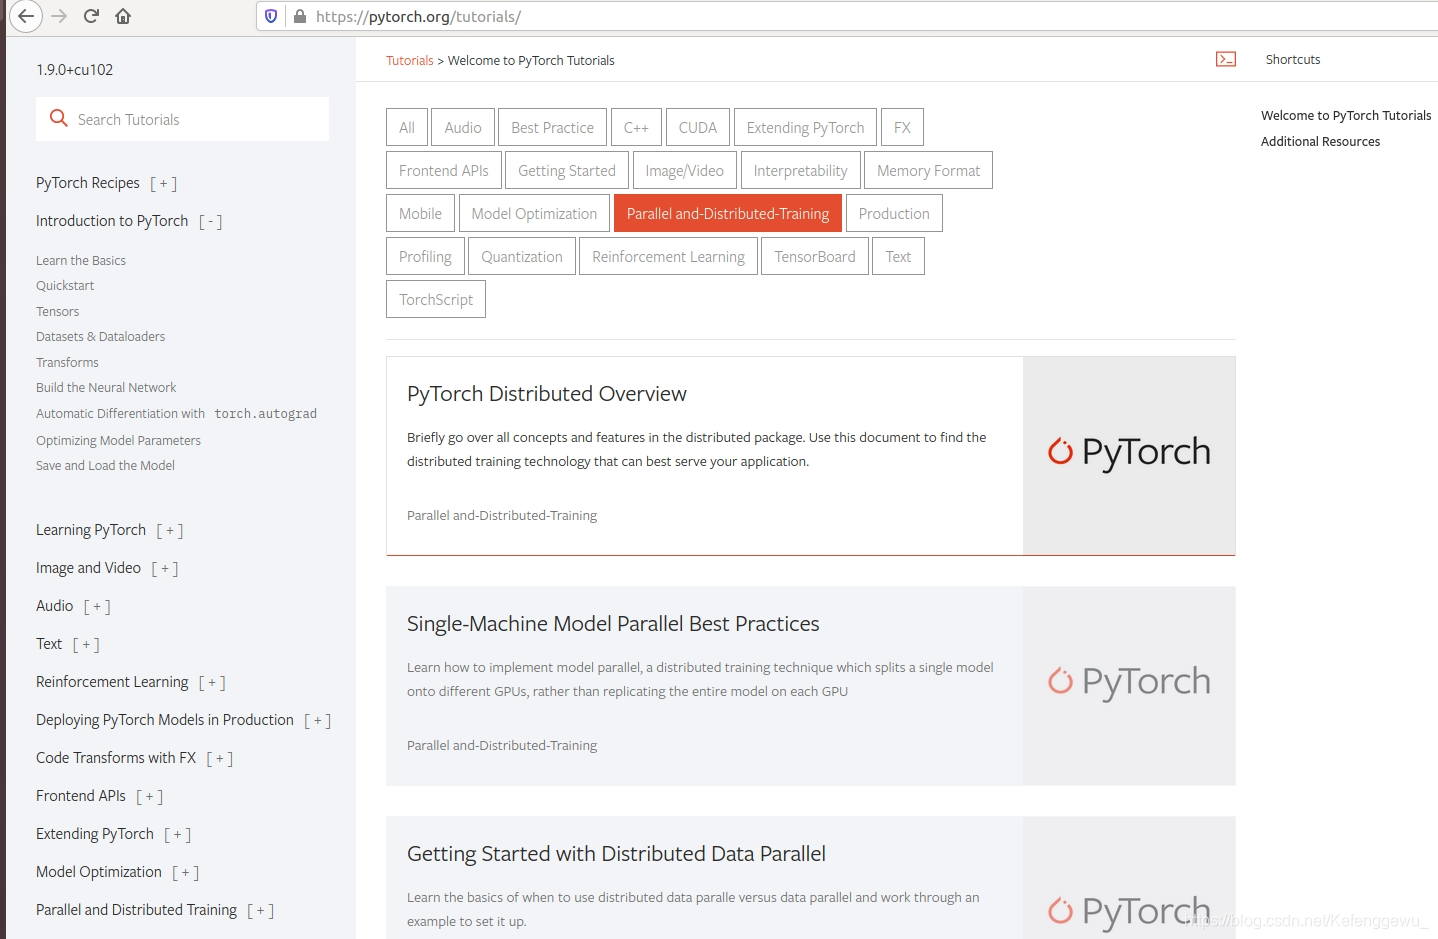The height and width of the screenshot is (939, 1438).
Task: Select the Text filter tag button
Action: (x=898, y=256)
